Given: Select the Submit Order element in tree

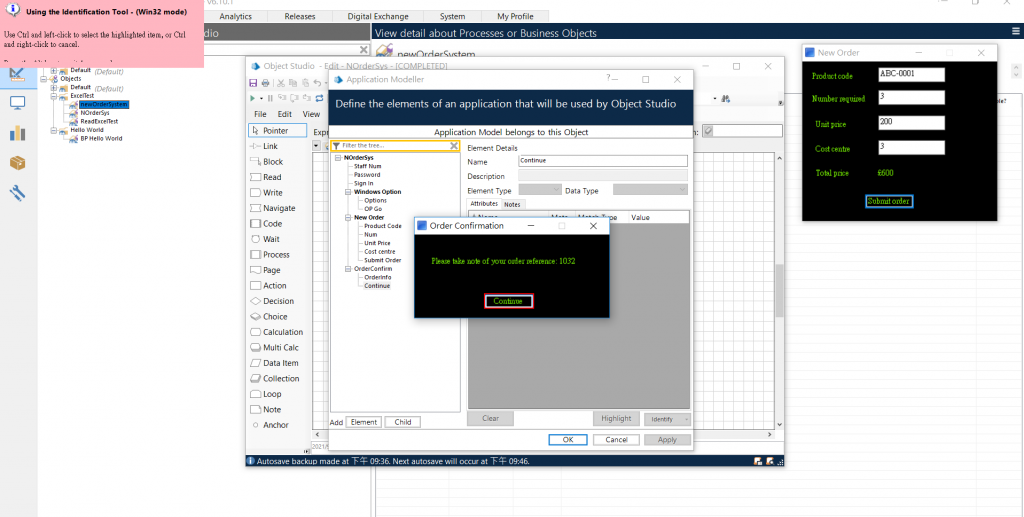Looking at the screenshot, I should (383, 260).
